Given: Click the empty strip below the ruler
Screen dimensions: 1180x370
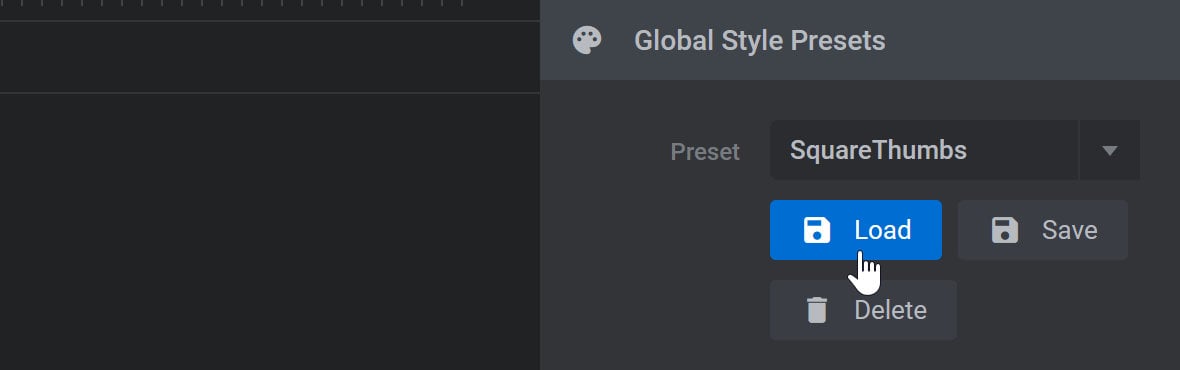Looking at the screenshot, I should (x=269, y=57).
